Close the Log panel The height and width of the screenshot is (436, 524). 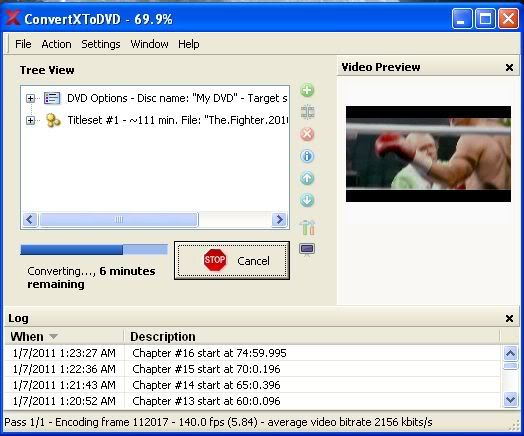point(509,318)
